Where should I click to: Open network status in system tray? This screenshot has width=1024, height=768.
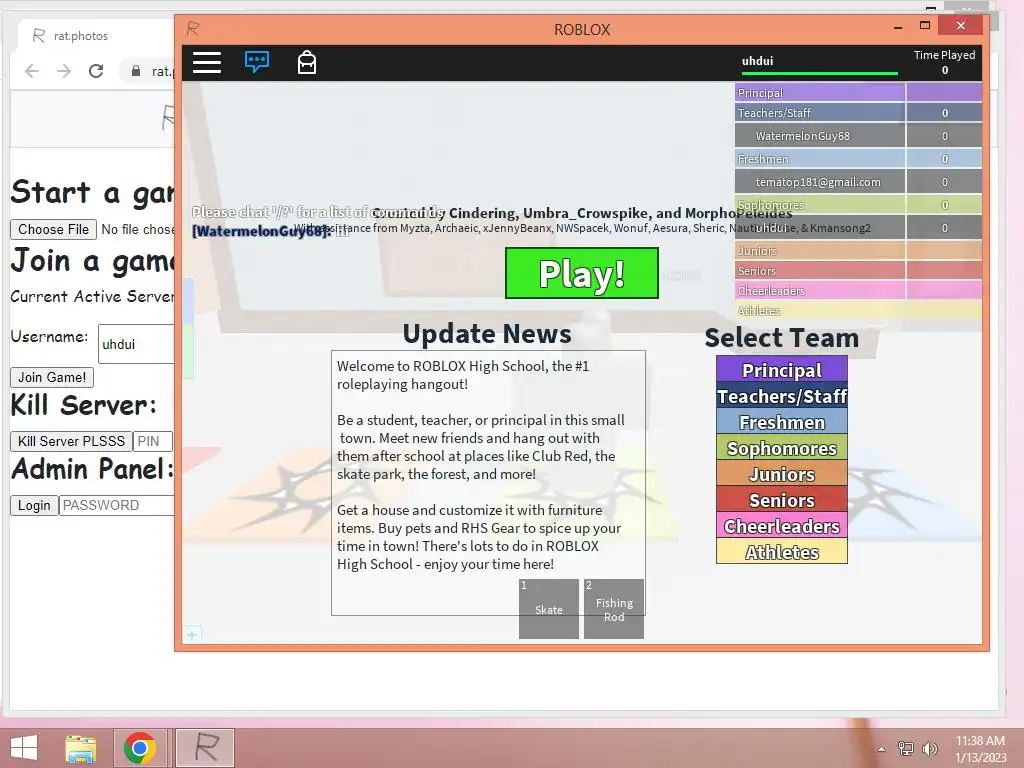(906, 748)
